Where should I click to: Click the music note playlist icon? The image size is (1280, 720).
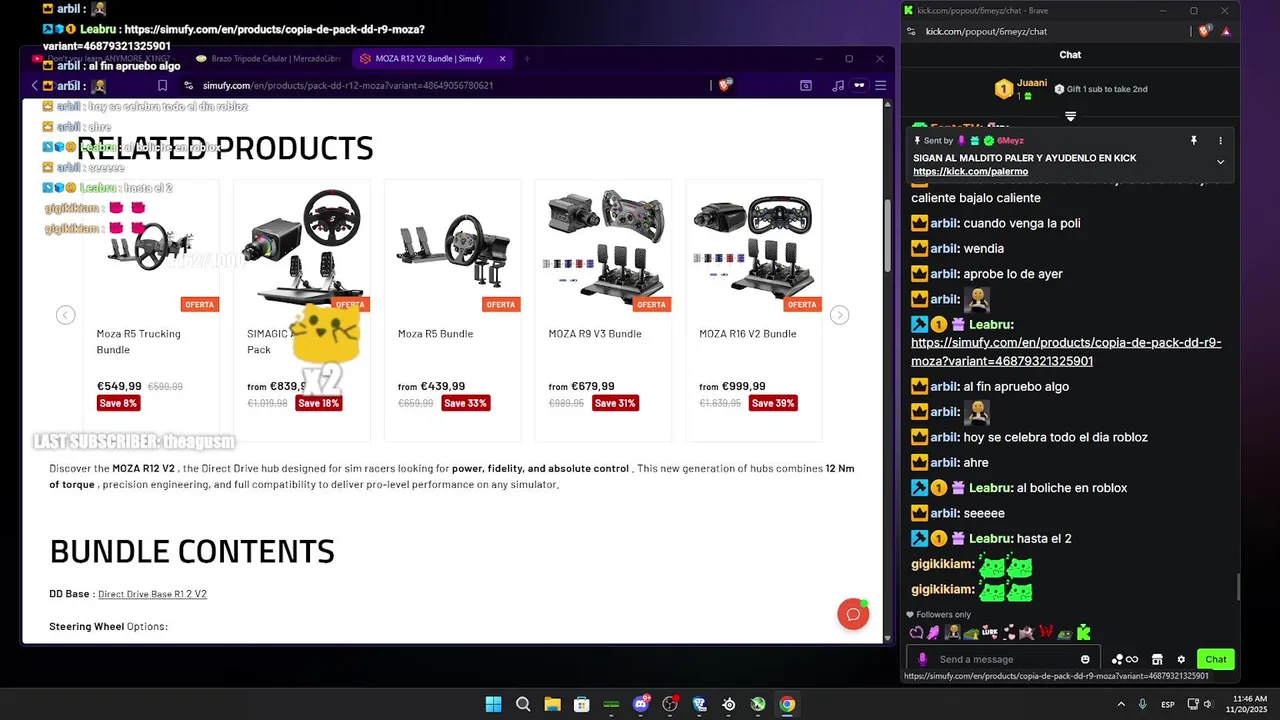[838, 85]
